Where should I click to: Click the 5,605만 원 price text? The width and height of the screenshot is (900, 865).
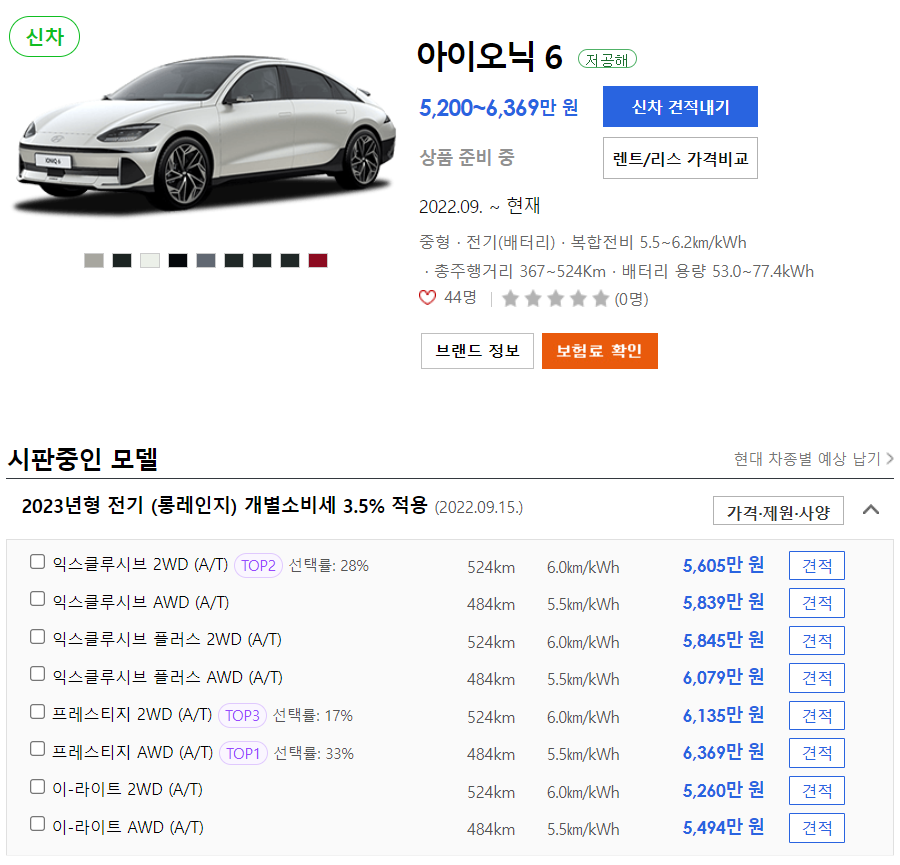[x=723, y=565]
